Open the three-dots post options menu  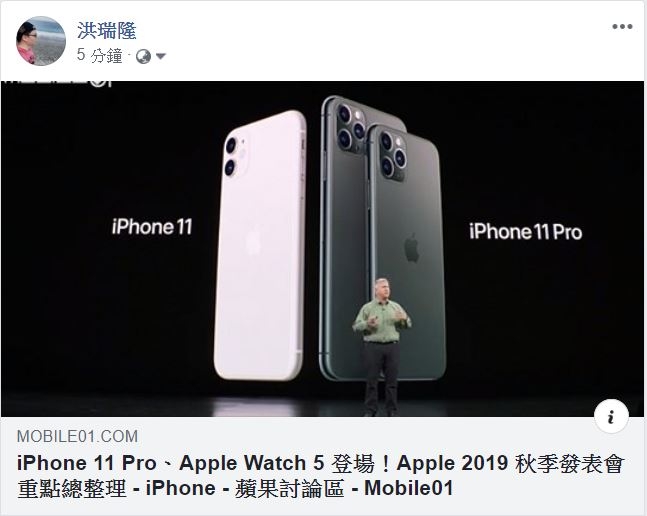(622, 27)
